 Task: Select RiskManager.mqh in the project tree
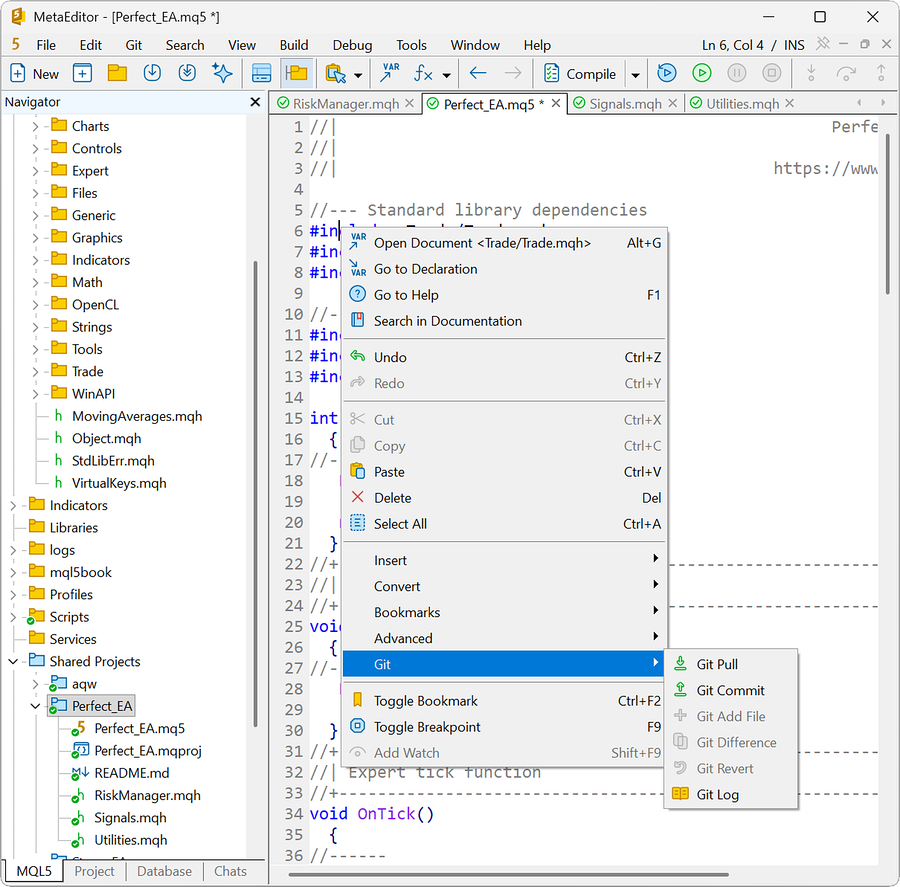(x=147, y=796)
